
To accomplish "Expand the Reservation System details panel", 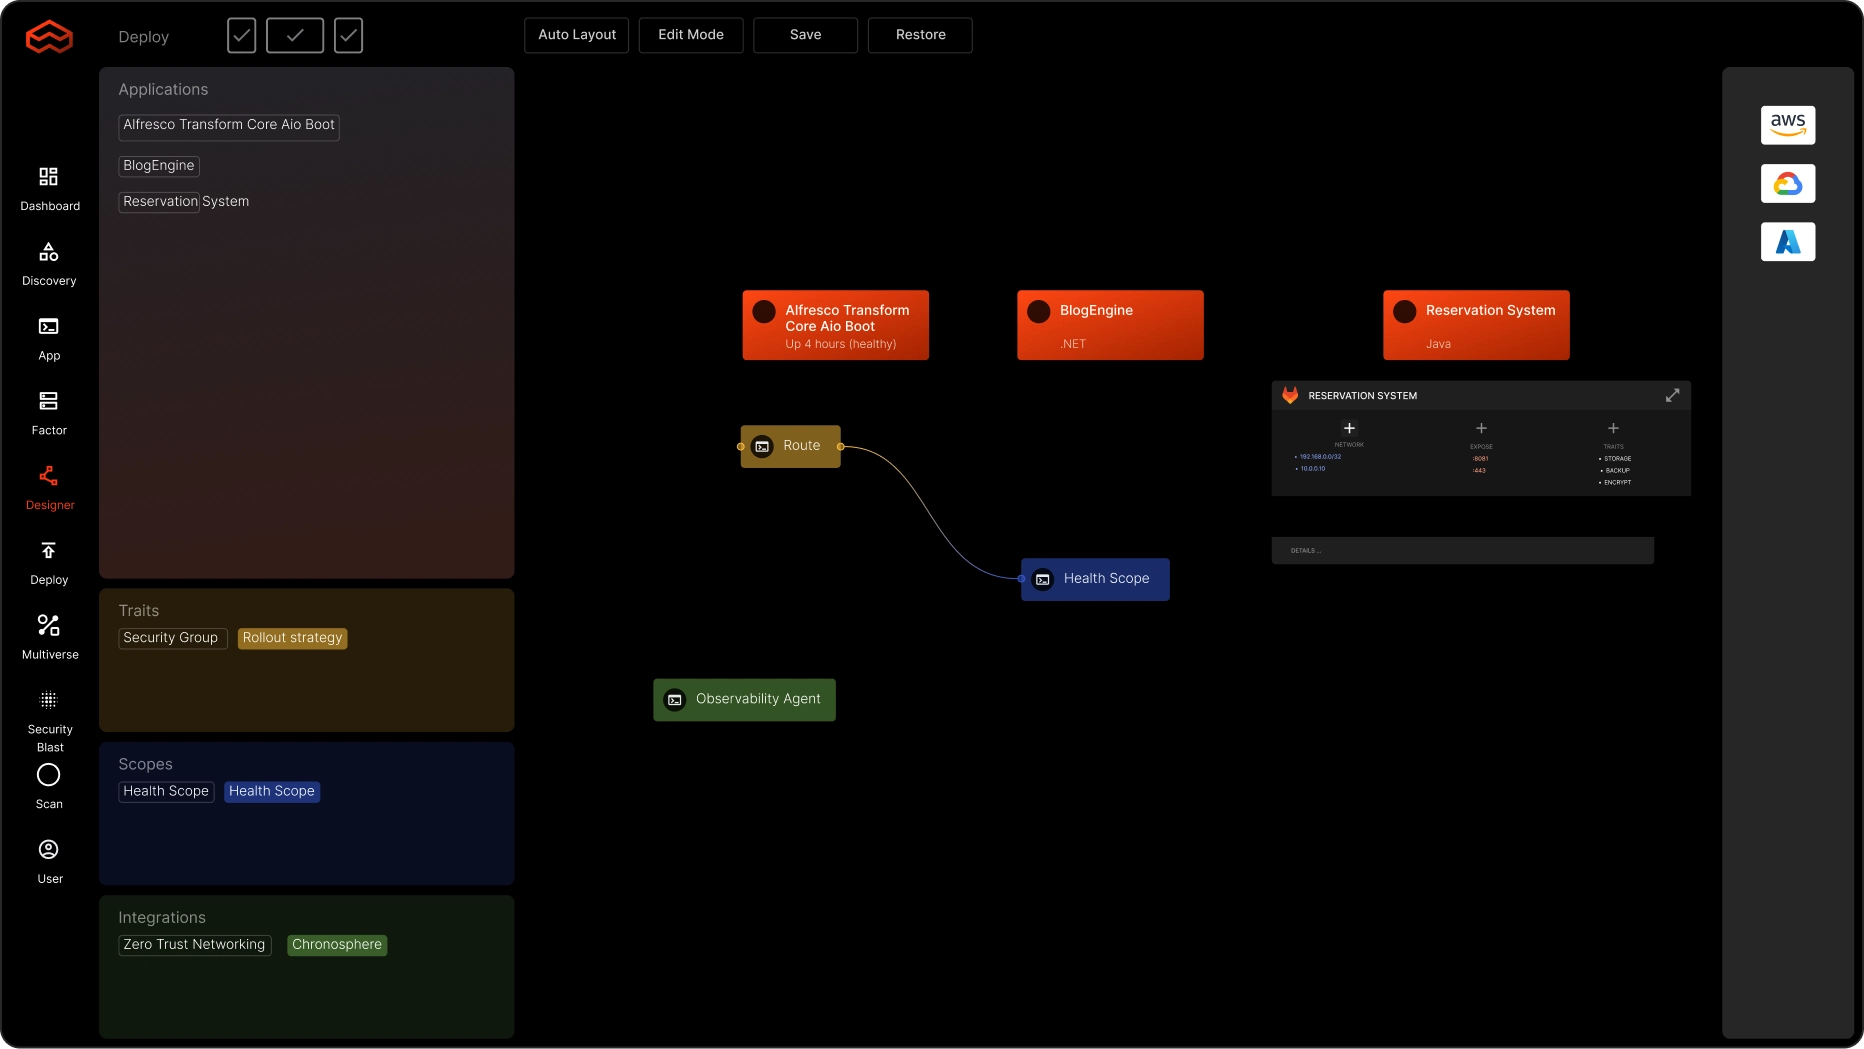I will pyautogui.click(x=1672, y=396).
